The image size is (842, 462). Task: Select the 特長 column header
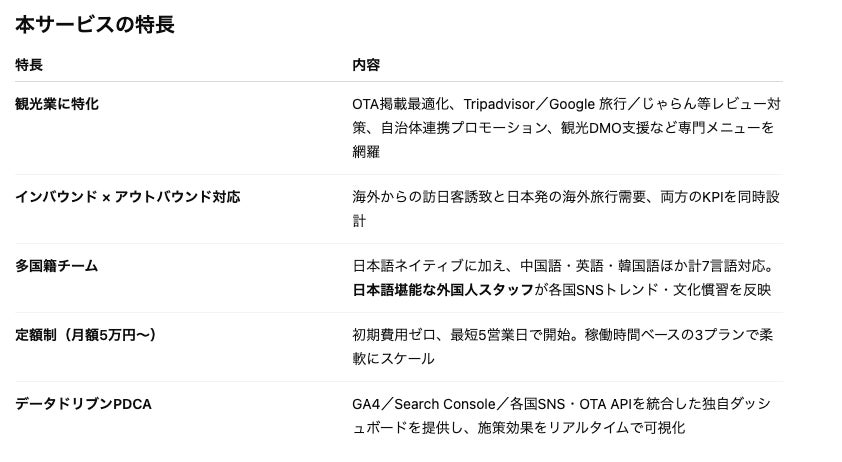pyautogui.click(x=29, y=66)
